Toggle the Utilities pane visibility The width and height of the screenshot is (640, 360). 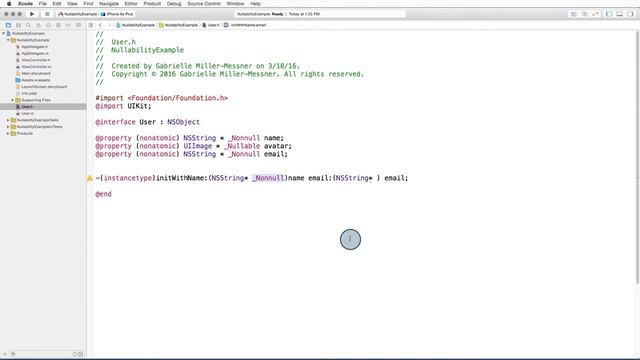[x=630, y=14]
